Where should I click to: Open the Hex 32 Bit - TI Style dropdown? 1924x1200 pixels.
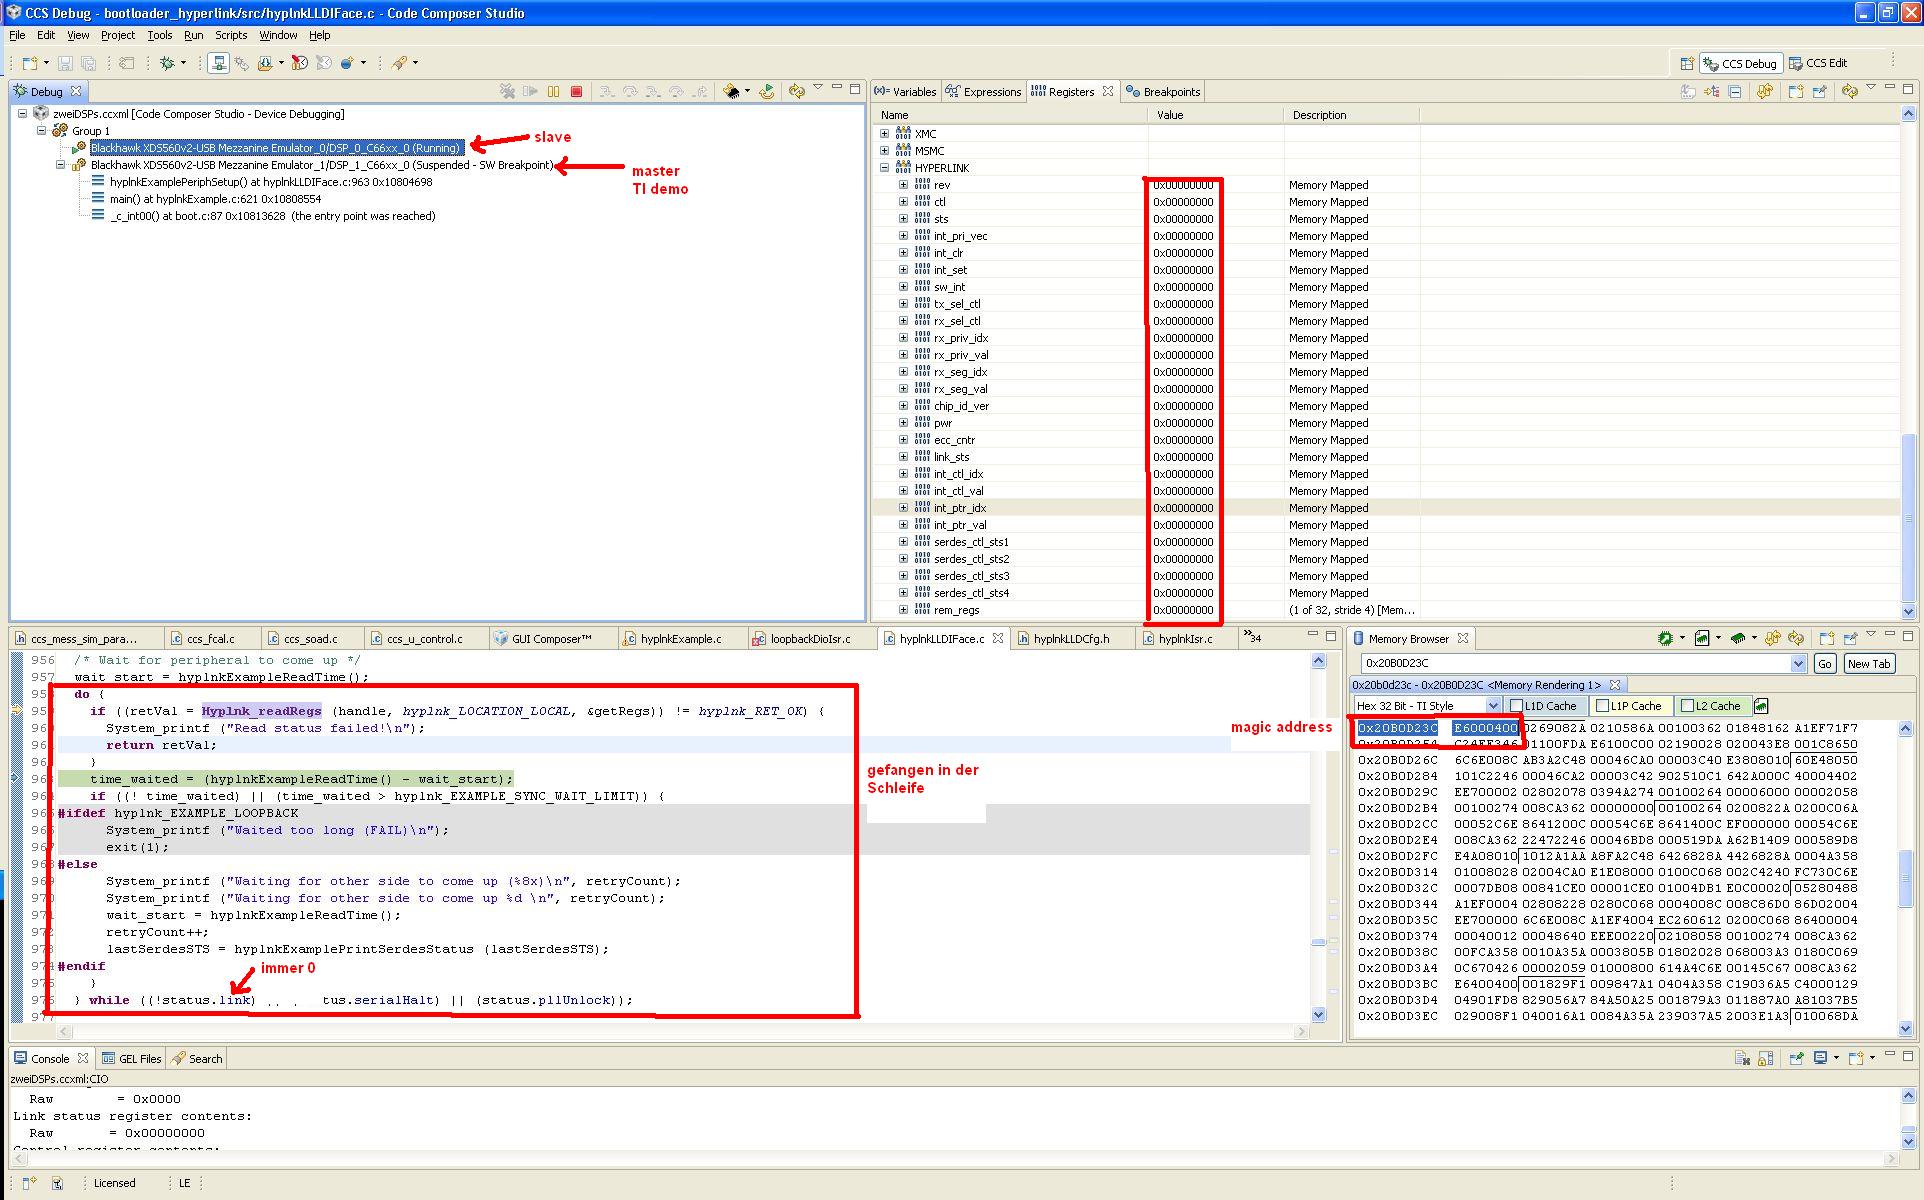point(1492,706)
